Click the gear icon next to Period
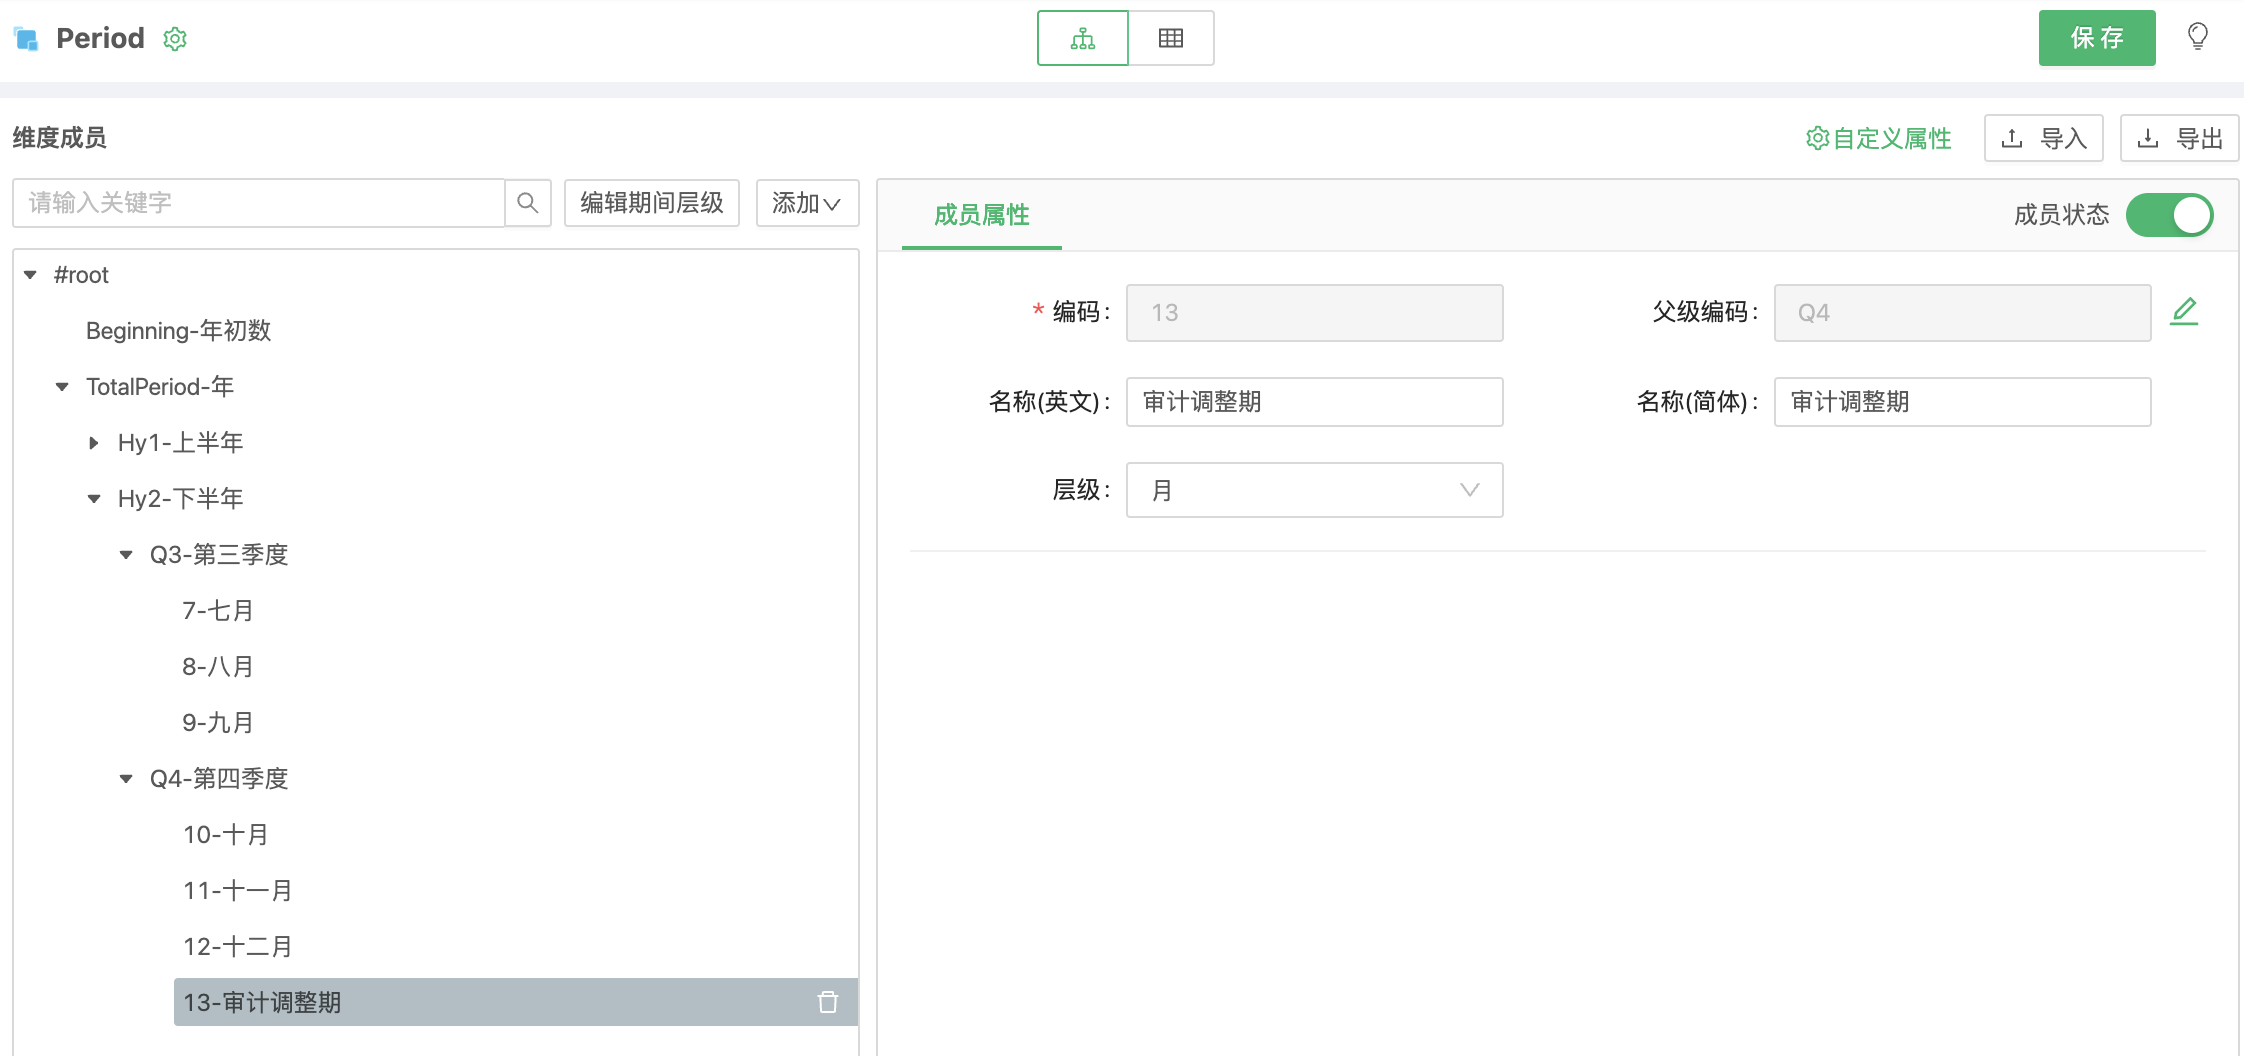Image resolution: width=2244 pixels, height=1056 pixels. pos(175,39)
